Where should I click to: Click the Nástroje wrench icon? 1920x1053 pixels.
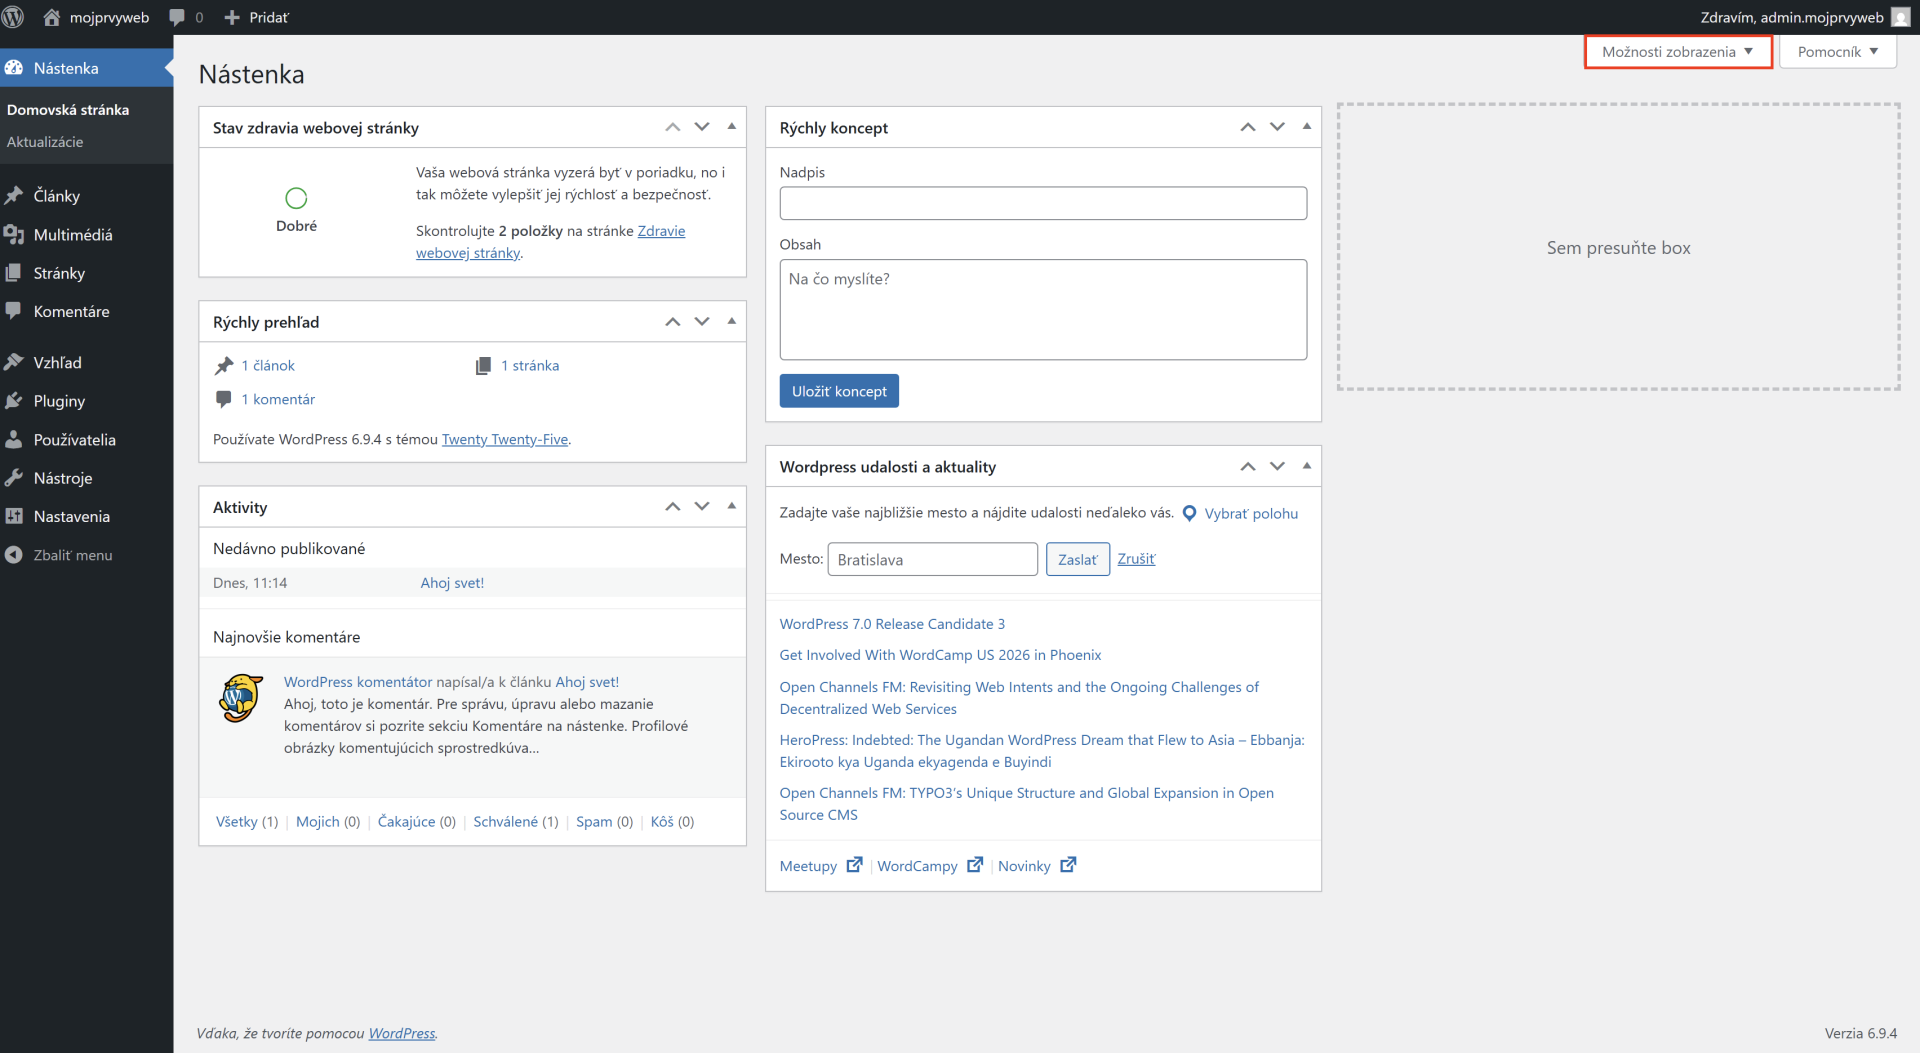tap(14, 478)
